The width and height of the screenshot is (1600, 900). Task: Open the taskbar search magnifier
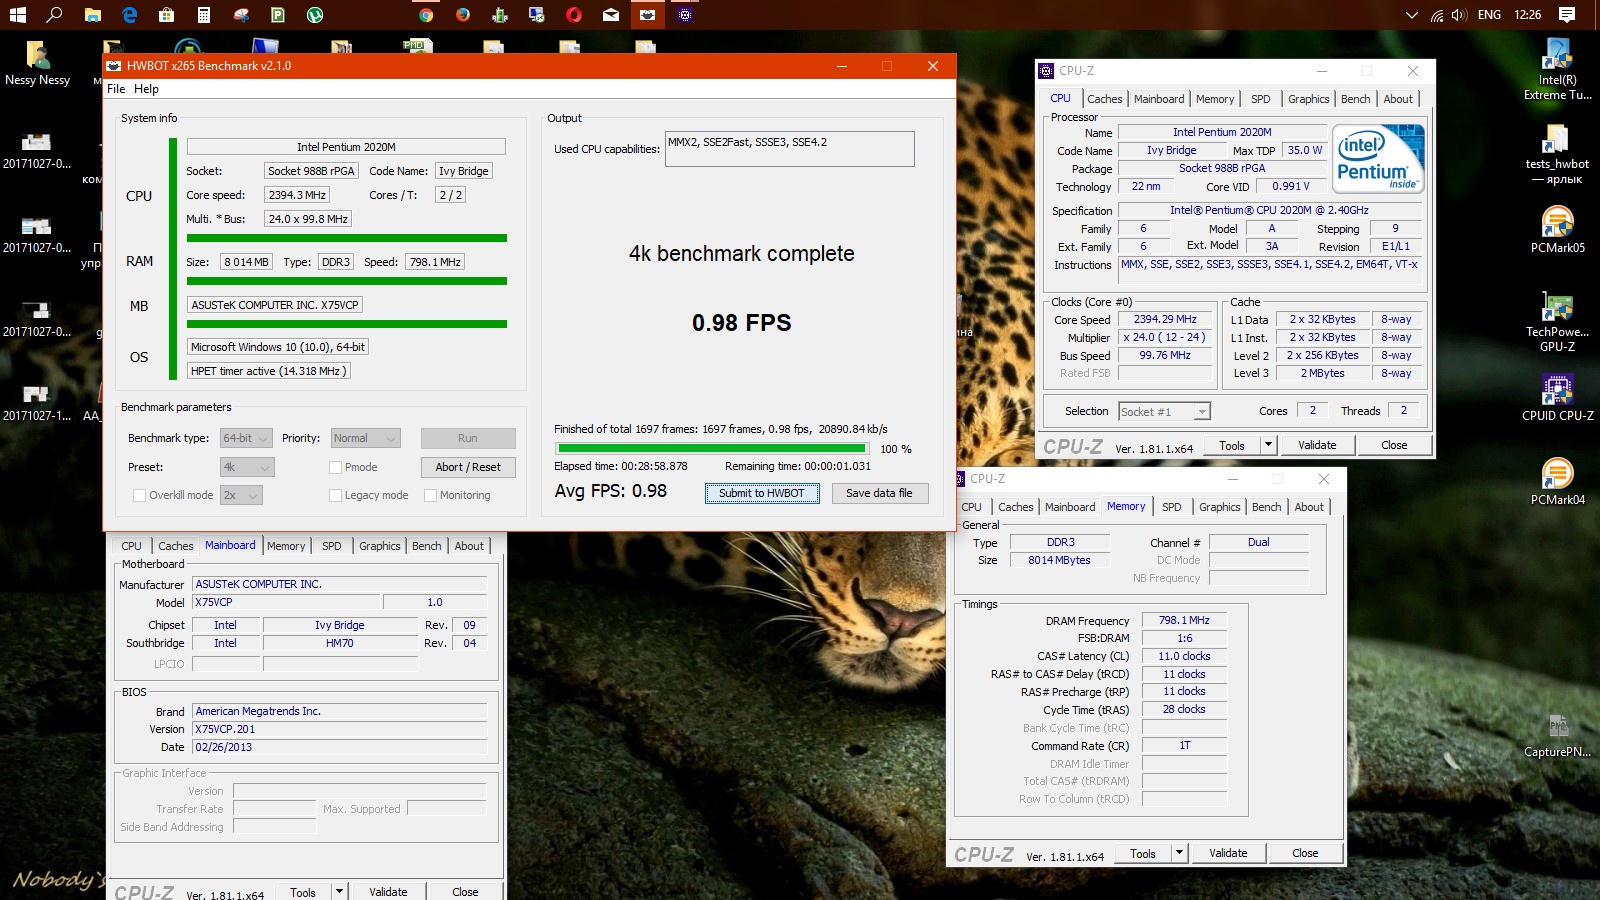55,14
